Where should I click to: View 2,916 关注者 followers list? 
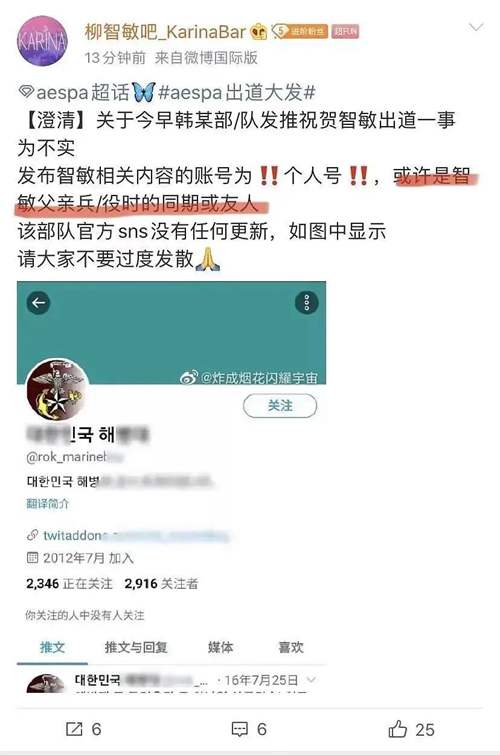(161, 584)
